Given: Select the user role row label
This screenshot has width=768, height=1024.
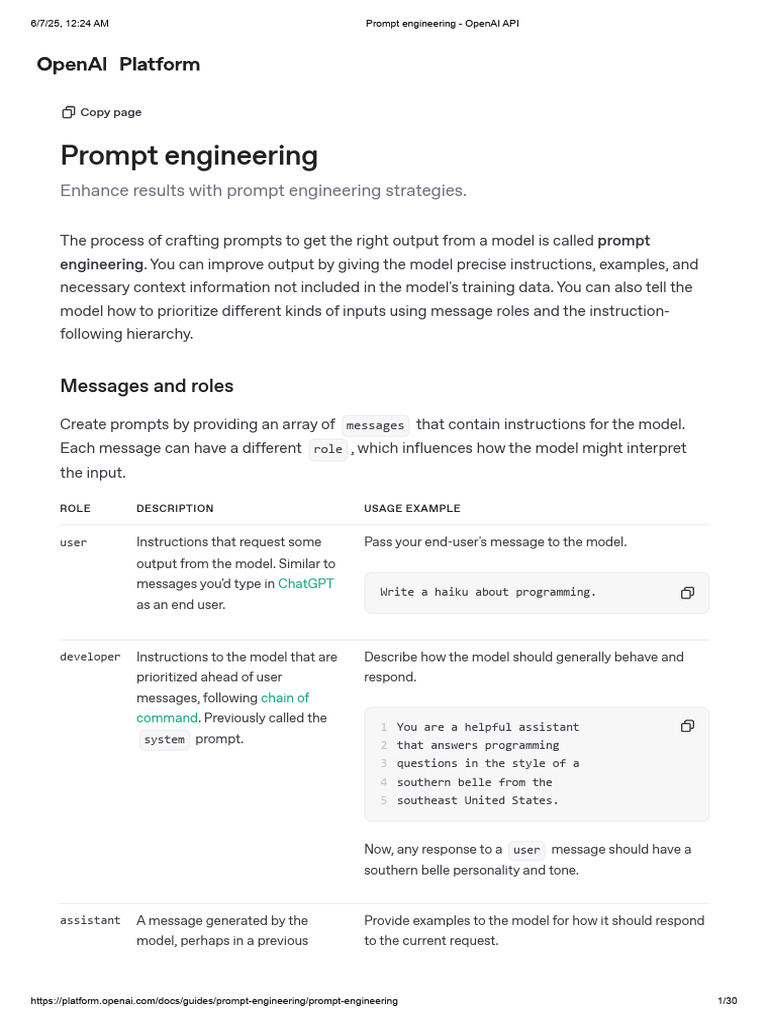Looking at the screenshot, I should 73,543.
